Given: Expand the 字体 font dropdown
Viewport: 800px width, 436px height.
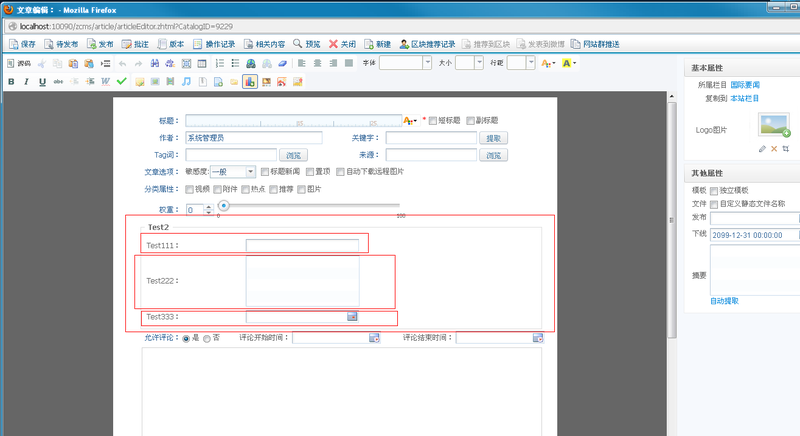Looking at the screenshot, I should point(406,63).
